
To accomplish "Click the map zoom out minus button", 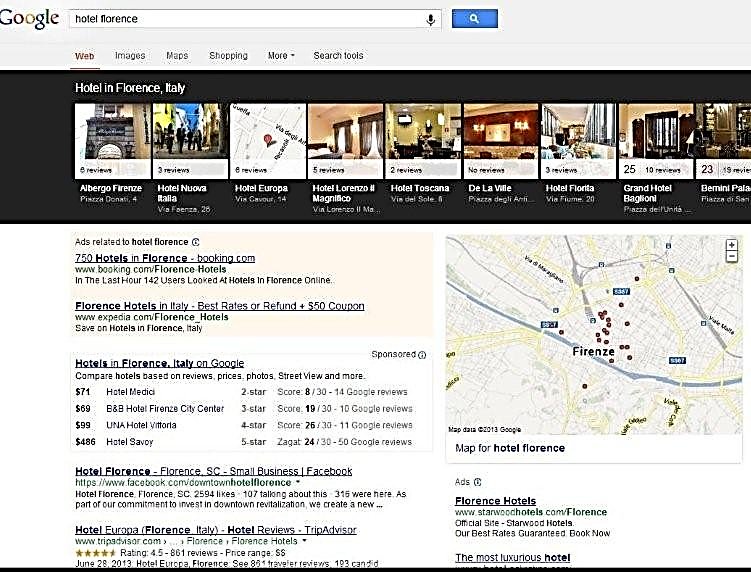I will pyautogui.click(x=731, y=257).
